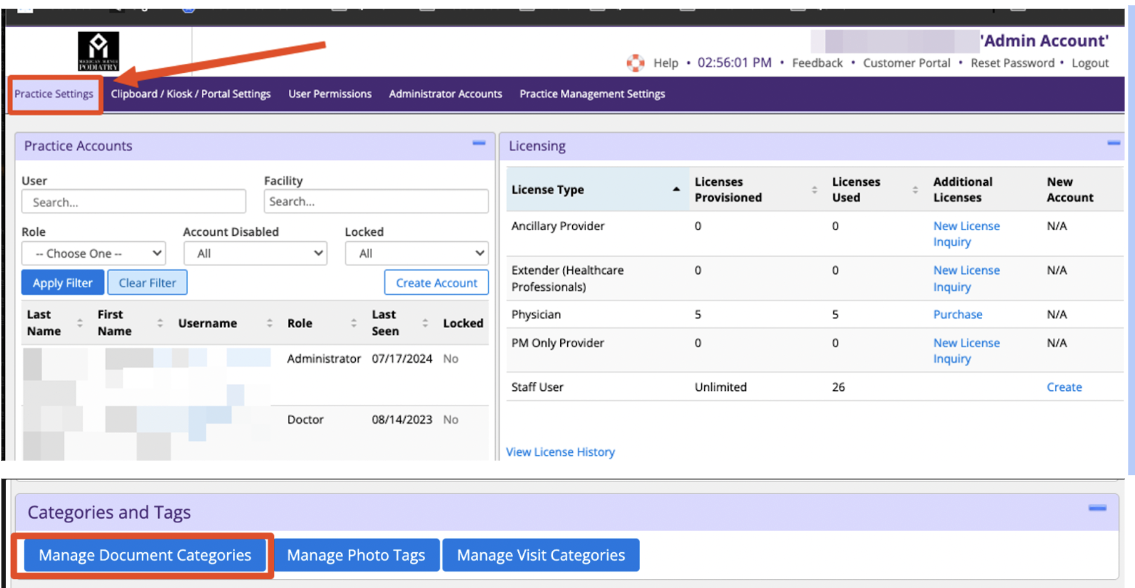Open the View License History link
This screenshot has height=588, width=1135.
[x=560, y=452]
